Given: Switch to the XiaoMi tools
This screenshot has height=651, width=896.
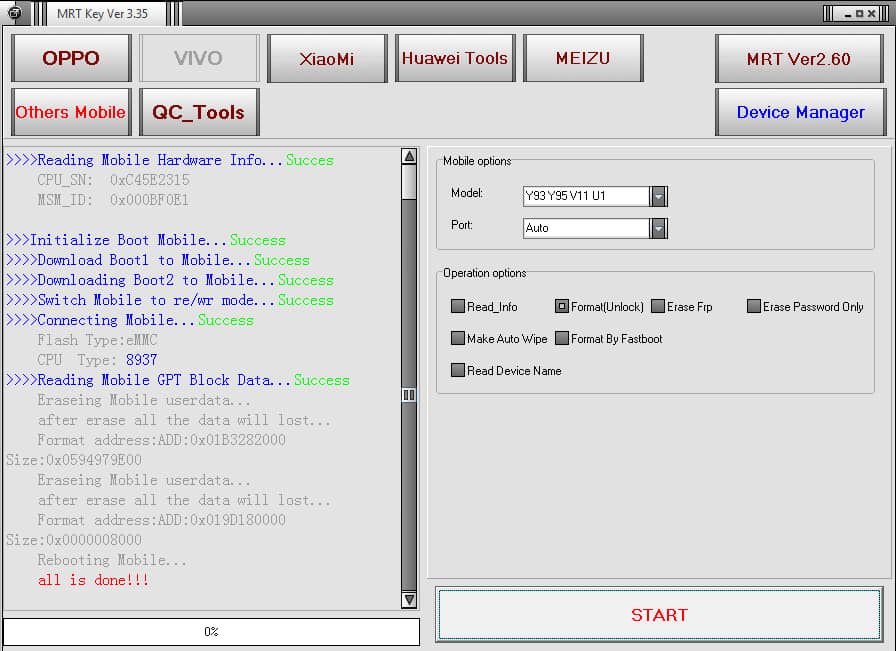Looking at the screenshot, I should (x=327, y=58).
